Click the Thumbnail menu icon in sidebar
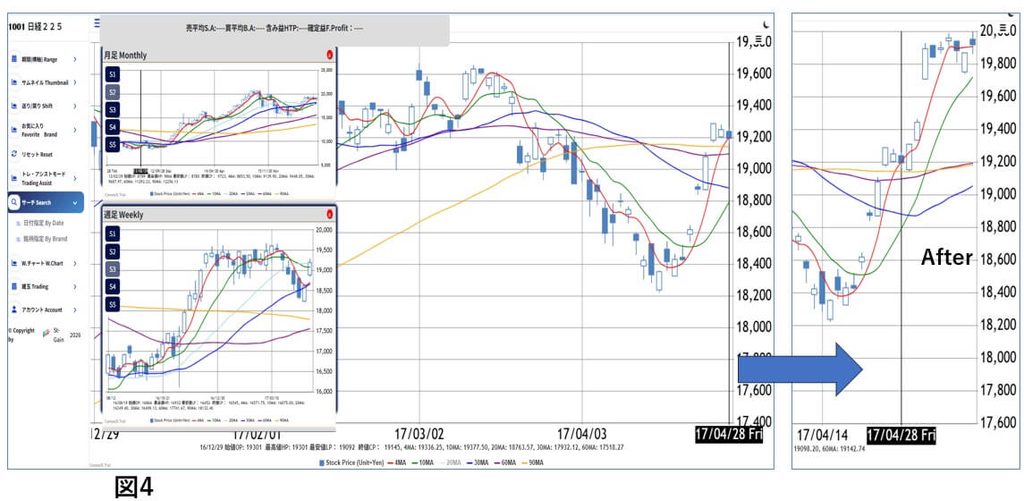This screenshot has height=501, width=1024. pyautogui.click(x=15, y=83)
